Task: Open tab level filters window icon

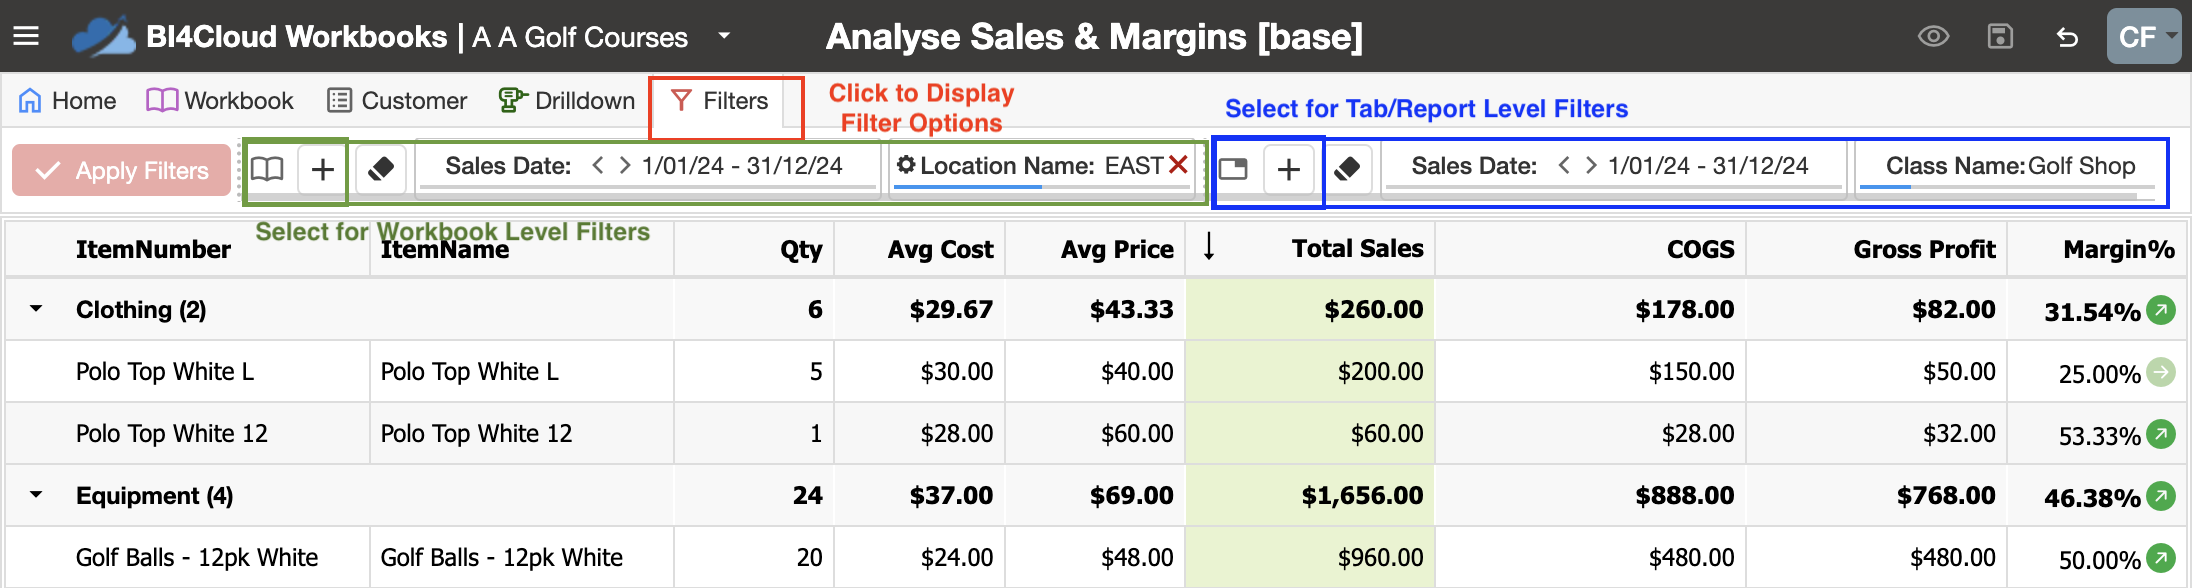Action: (1233, 169)
